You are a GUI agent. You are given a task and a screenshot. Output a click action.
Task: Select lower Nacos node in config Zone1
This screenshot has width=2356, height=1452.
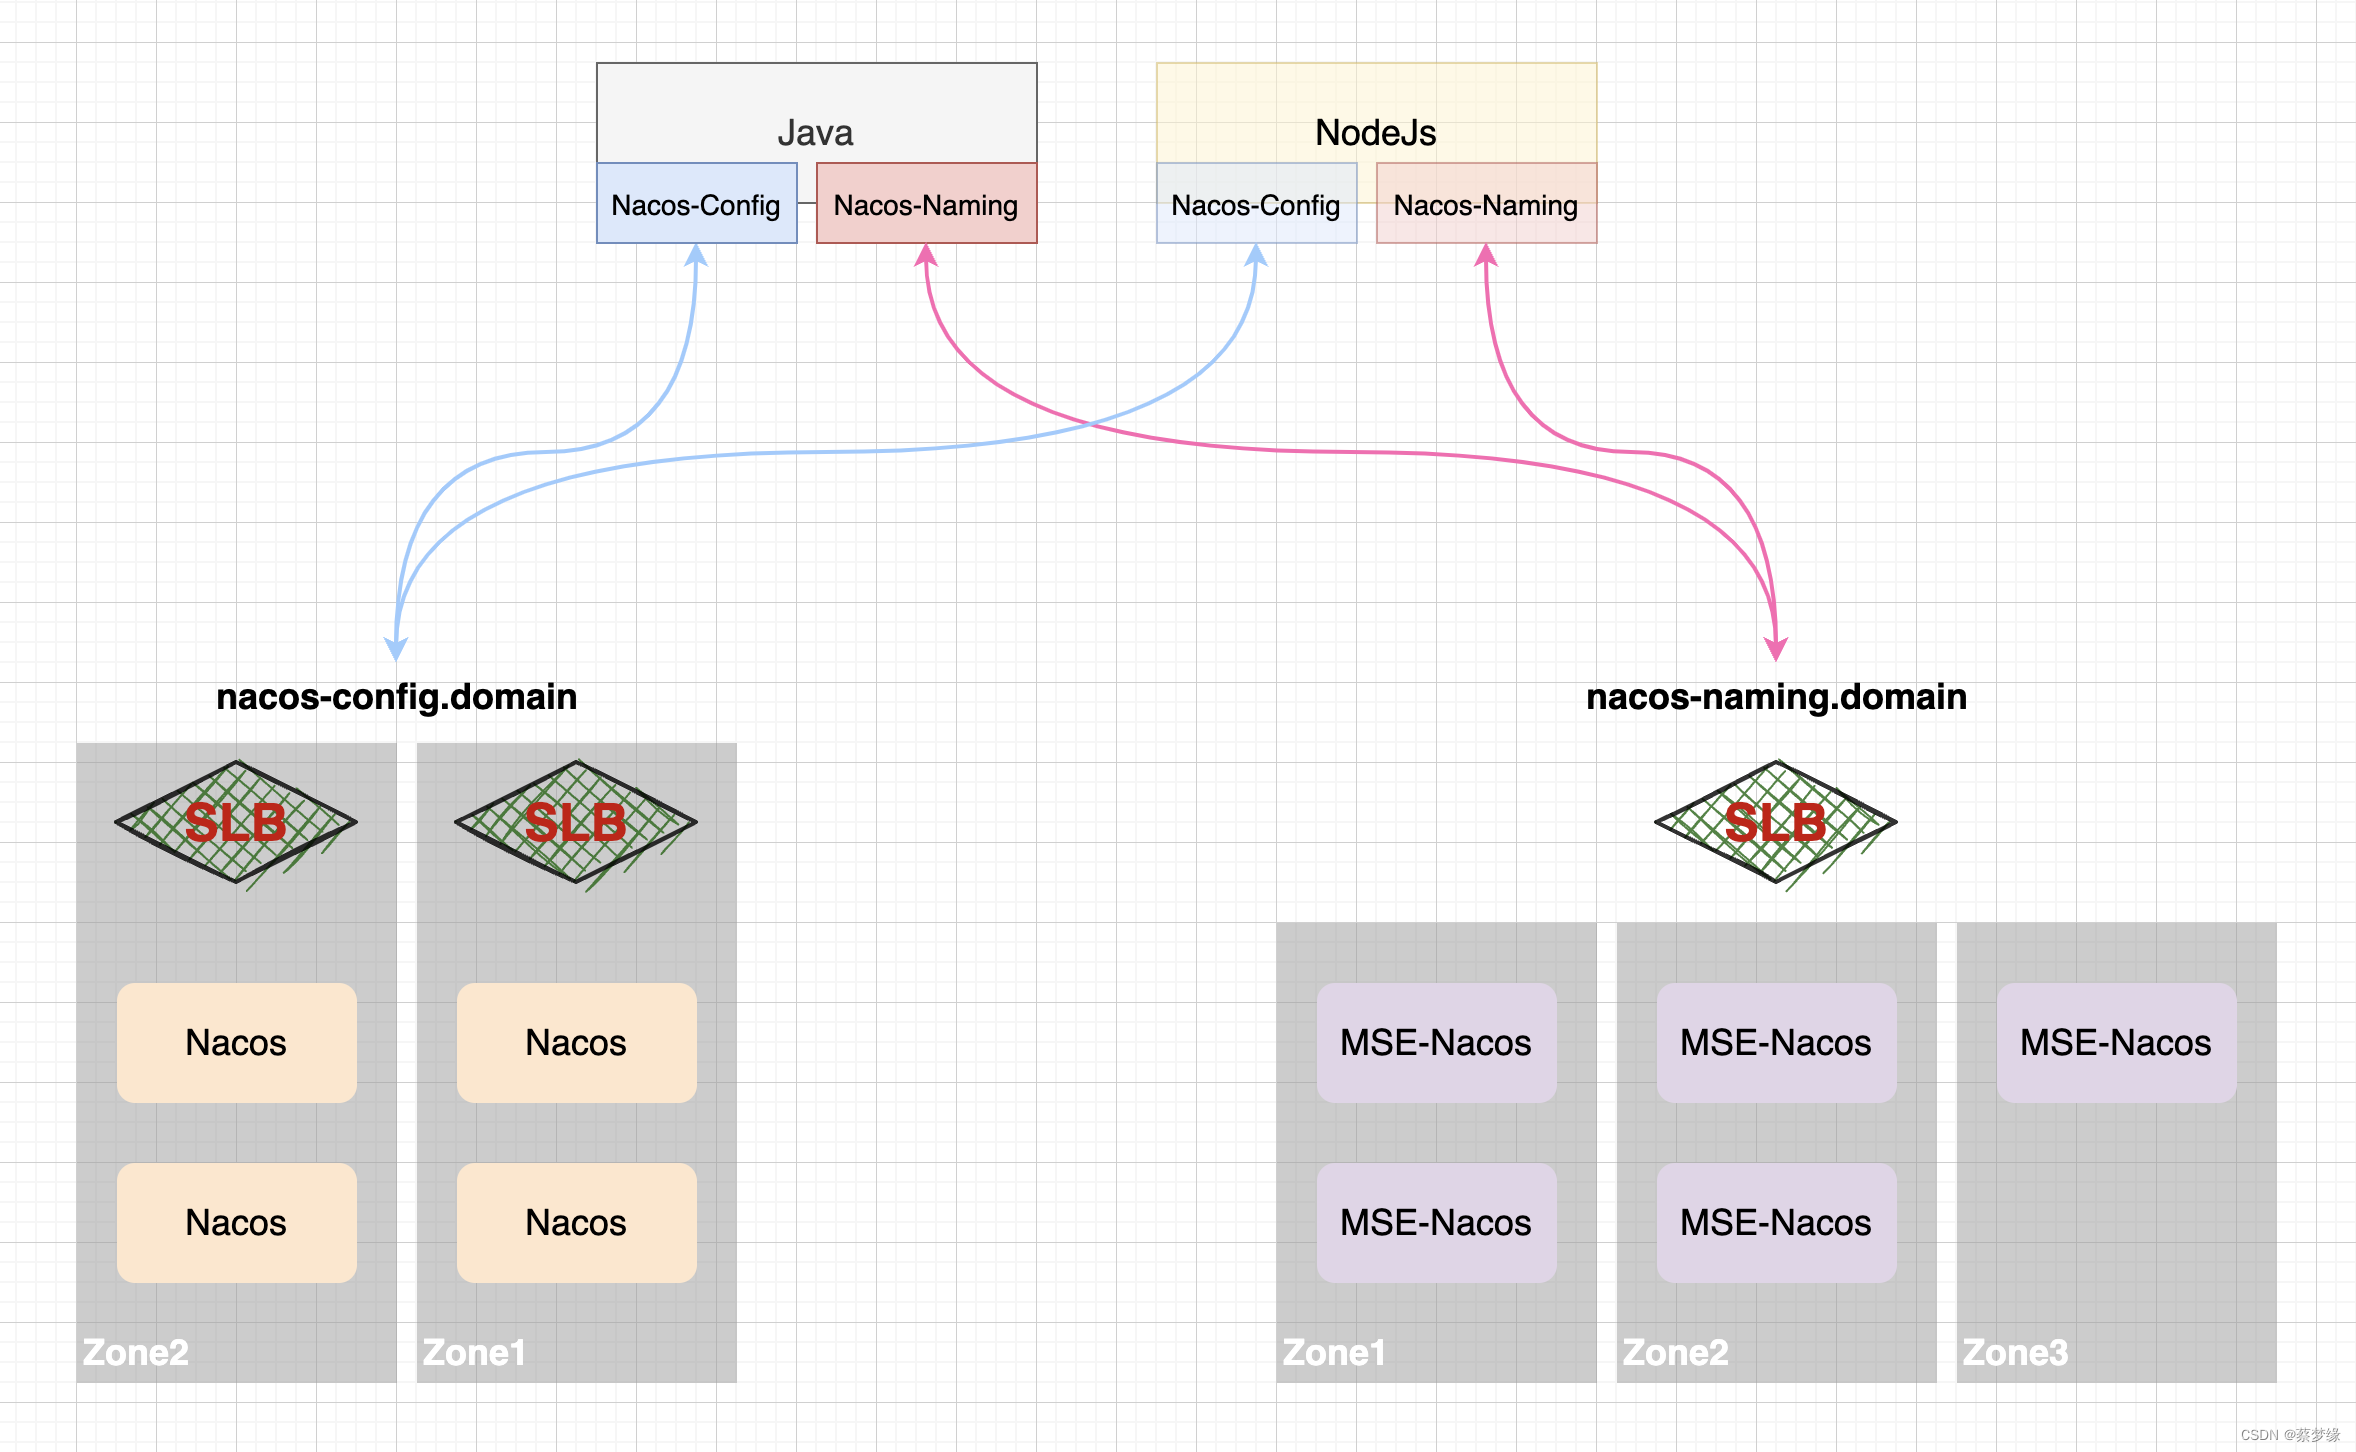click(x=577, y=1223)
